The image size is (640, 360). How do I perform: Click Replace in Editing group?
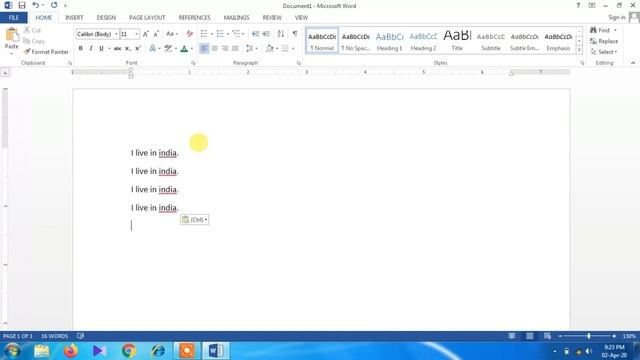pos(604,41)
